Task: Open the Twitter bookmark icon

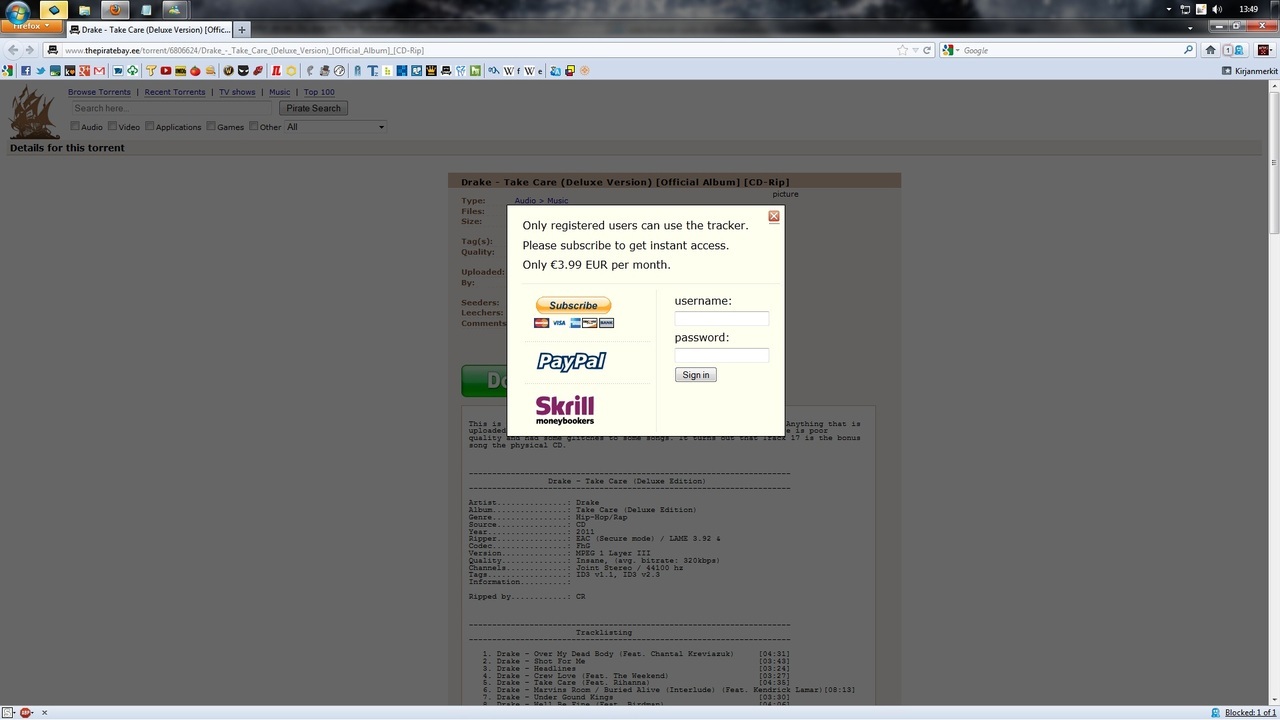Action: pyautogui.click(x=41, y=71)
